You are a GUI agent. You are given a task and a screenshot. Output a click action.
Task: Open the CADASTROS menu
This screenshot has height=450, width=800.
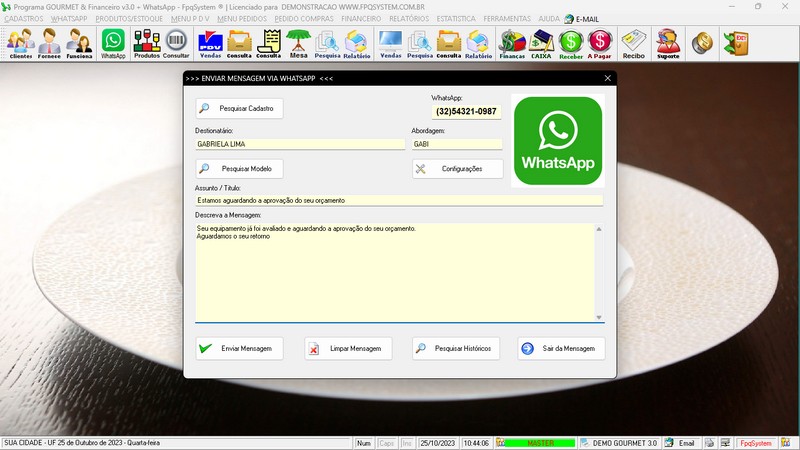[x=23, y=19]
